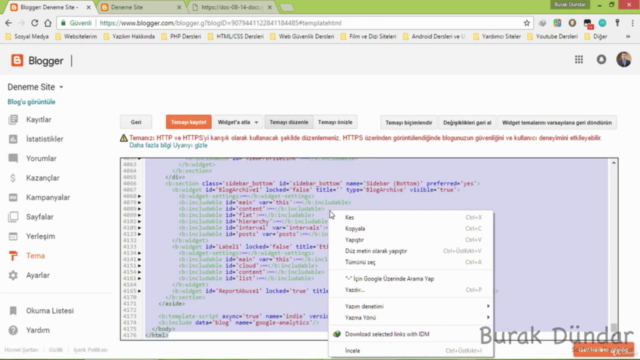
Task: Click the İstatistikler stats icon
Action: [x=13, y=139]
